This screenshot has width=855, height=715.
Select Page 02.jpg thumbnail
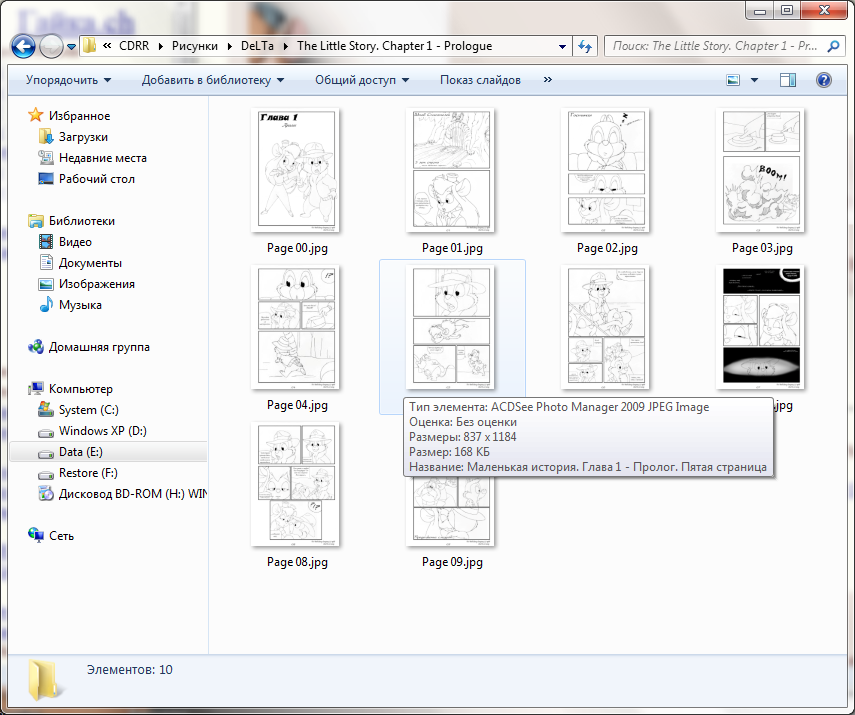[x=606, y=170]
